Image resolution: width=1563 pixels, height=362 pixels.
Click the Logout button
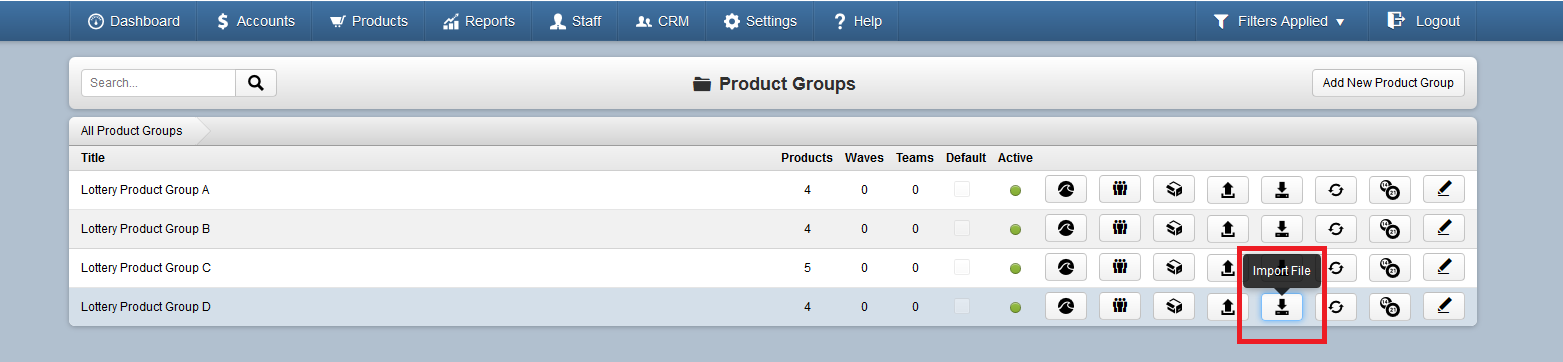[1423, 21]
